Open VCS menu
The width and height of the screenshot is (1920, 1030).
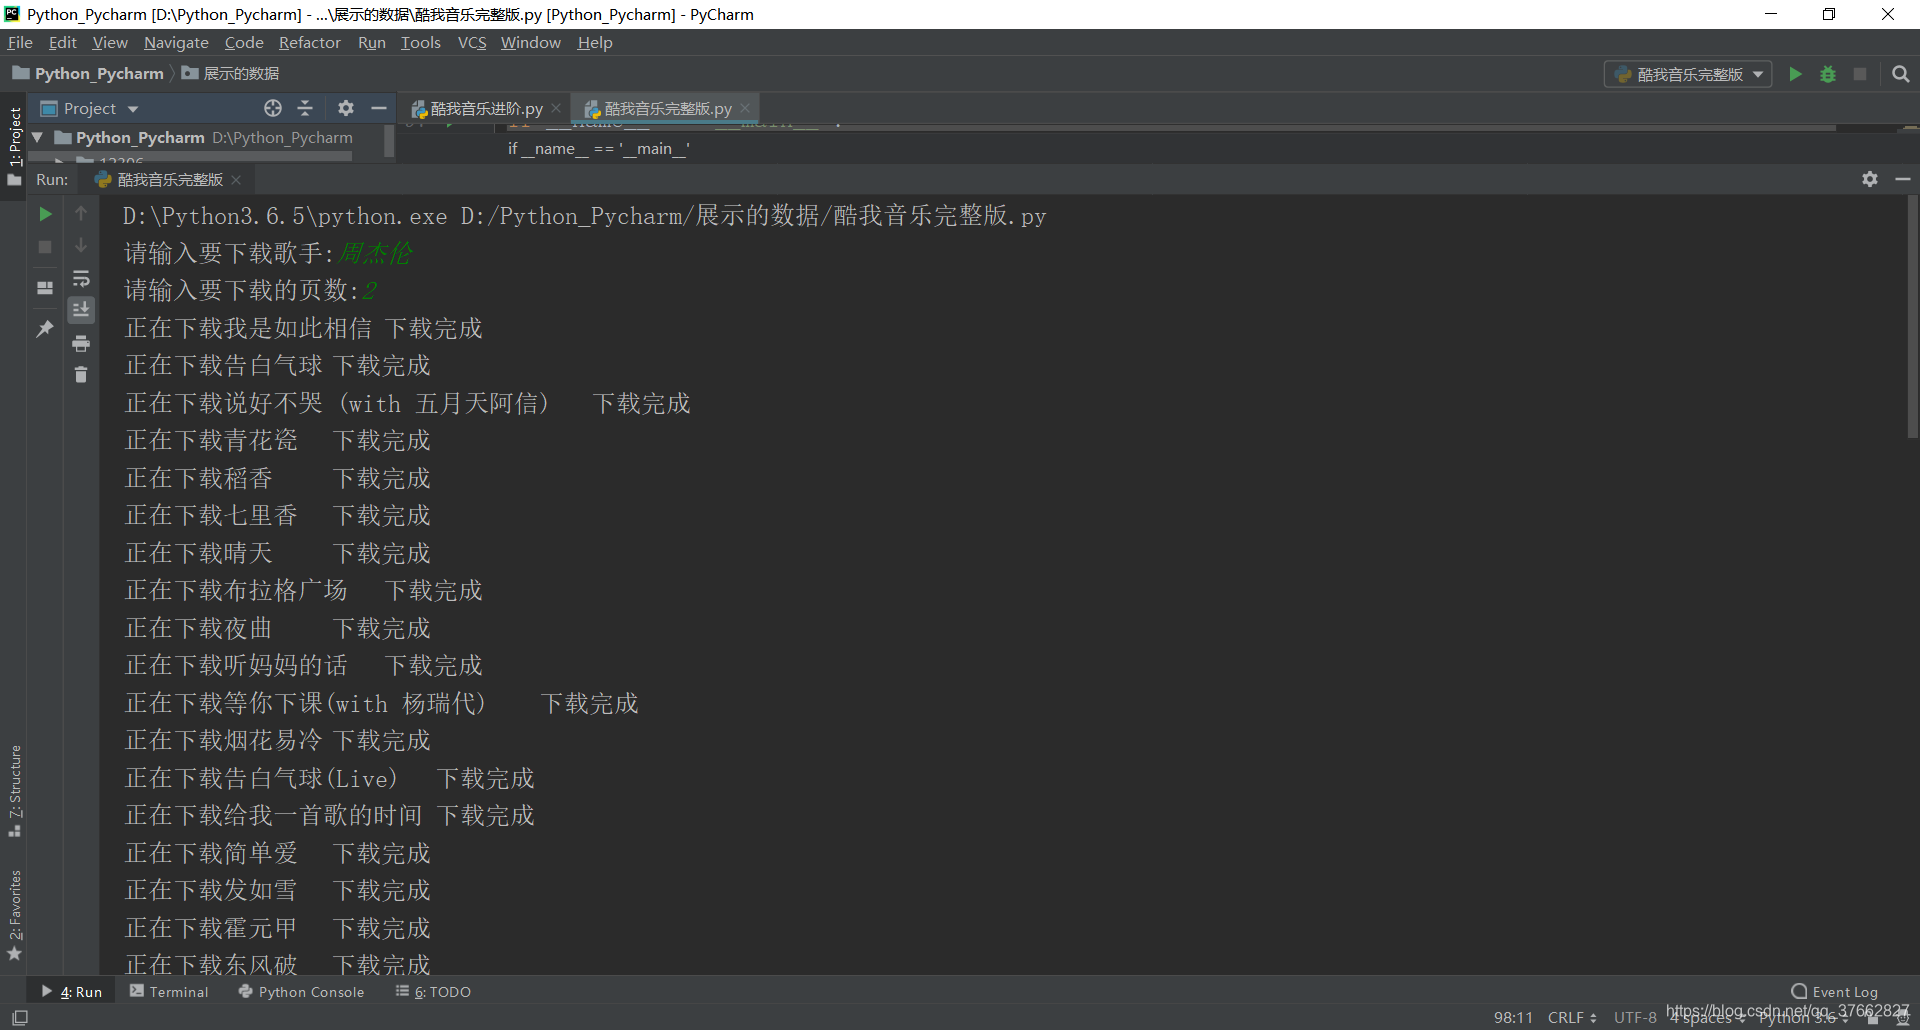[x=472, y=42]
